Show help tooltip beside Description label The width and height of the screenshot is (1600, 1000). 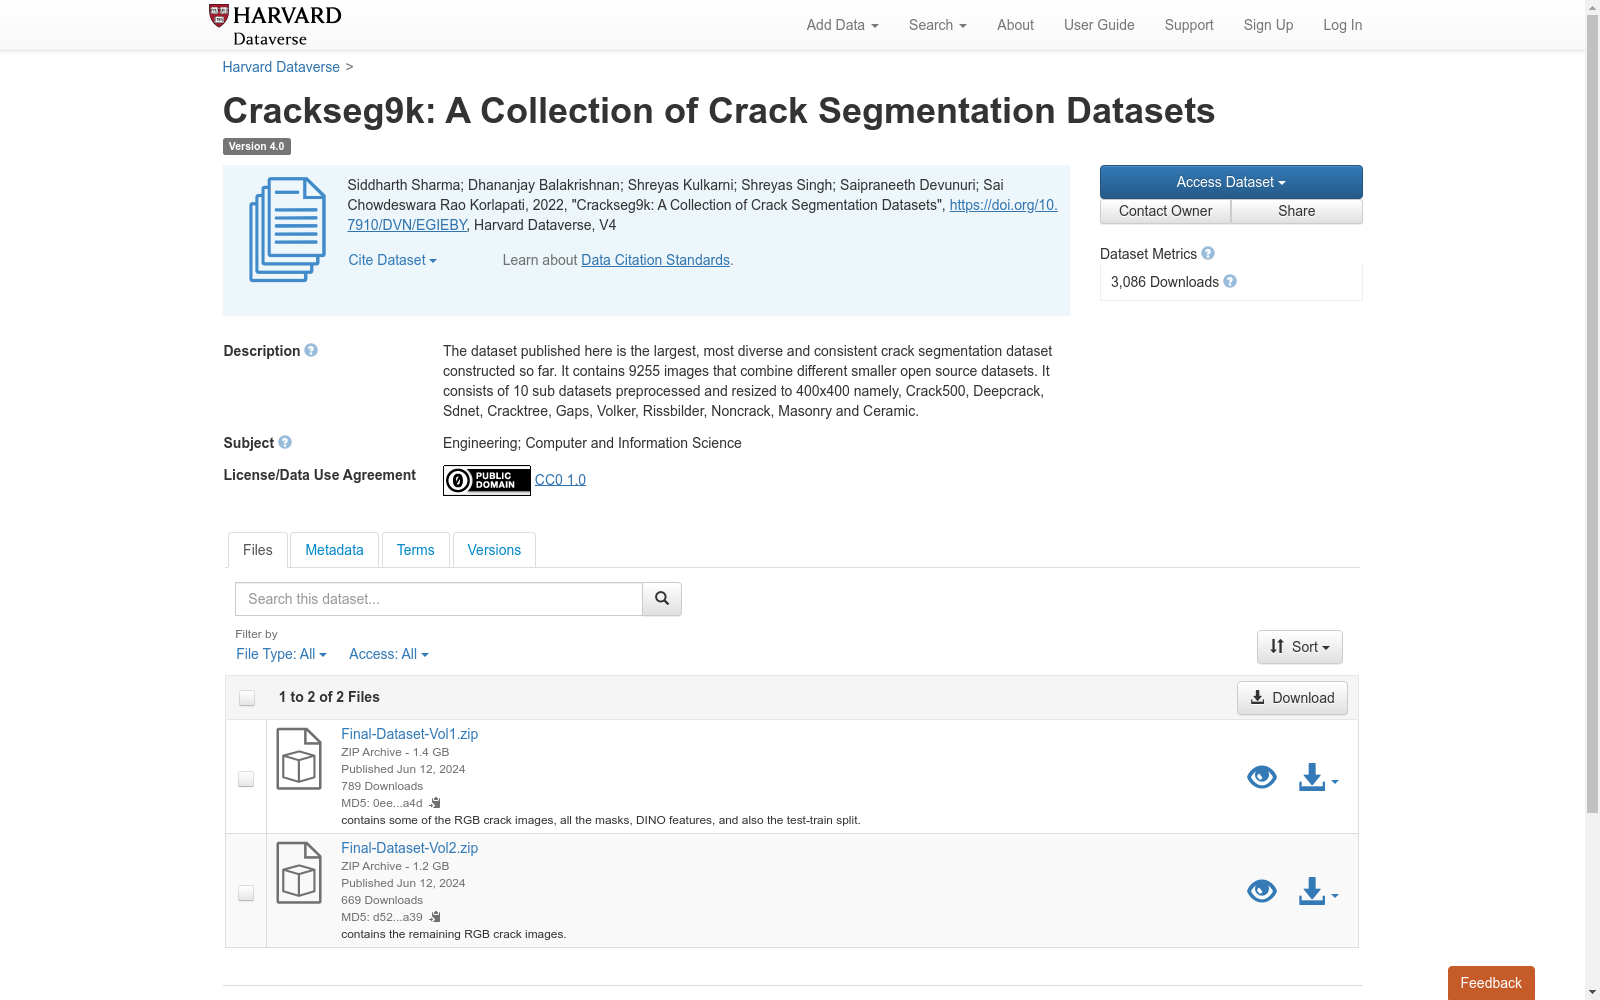[311, 351]
